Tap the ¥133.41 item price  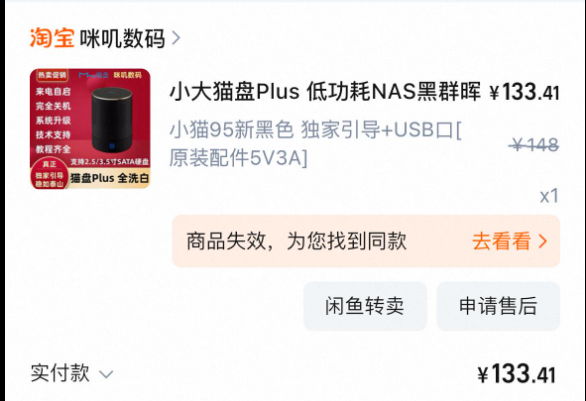524,92
